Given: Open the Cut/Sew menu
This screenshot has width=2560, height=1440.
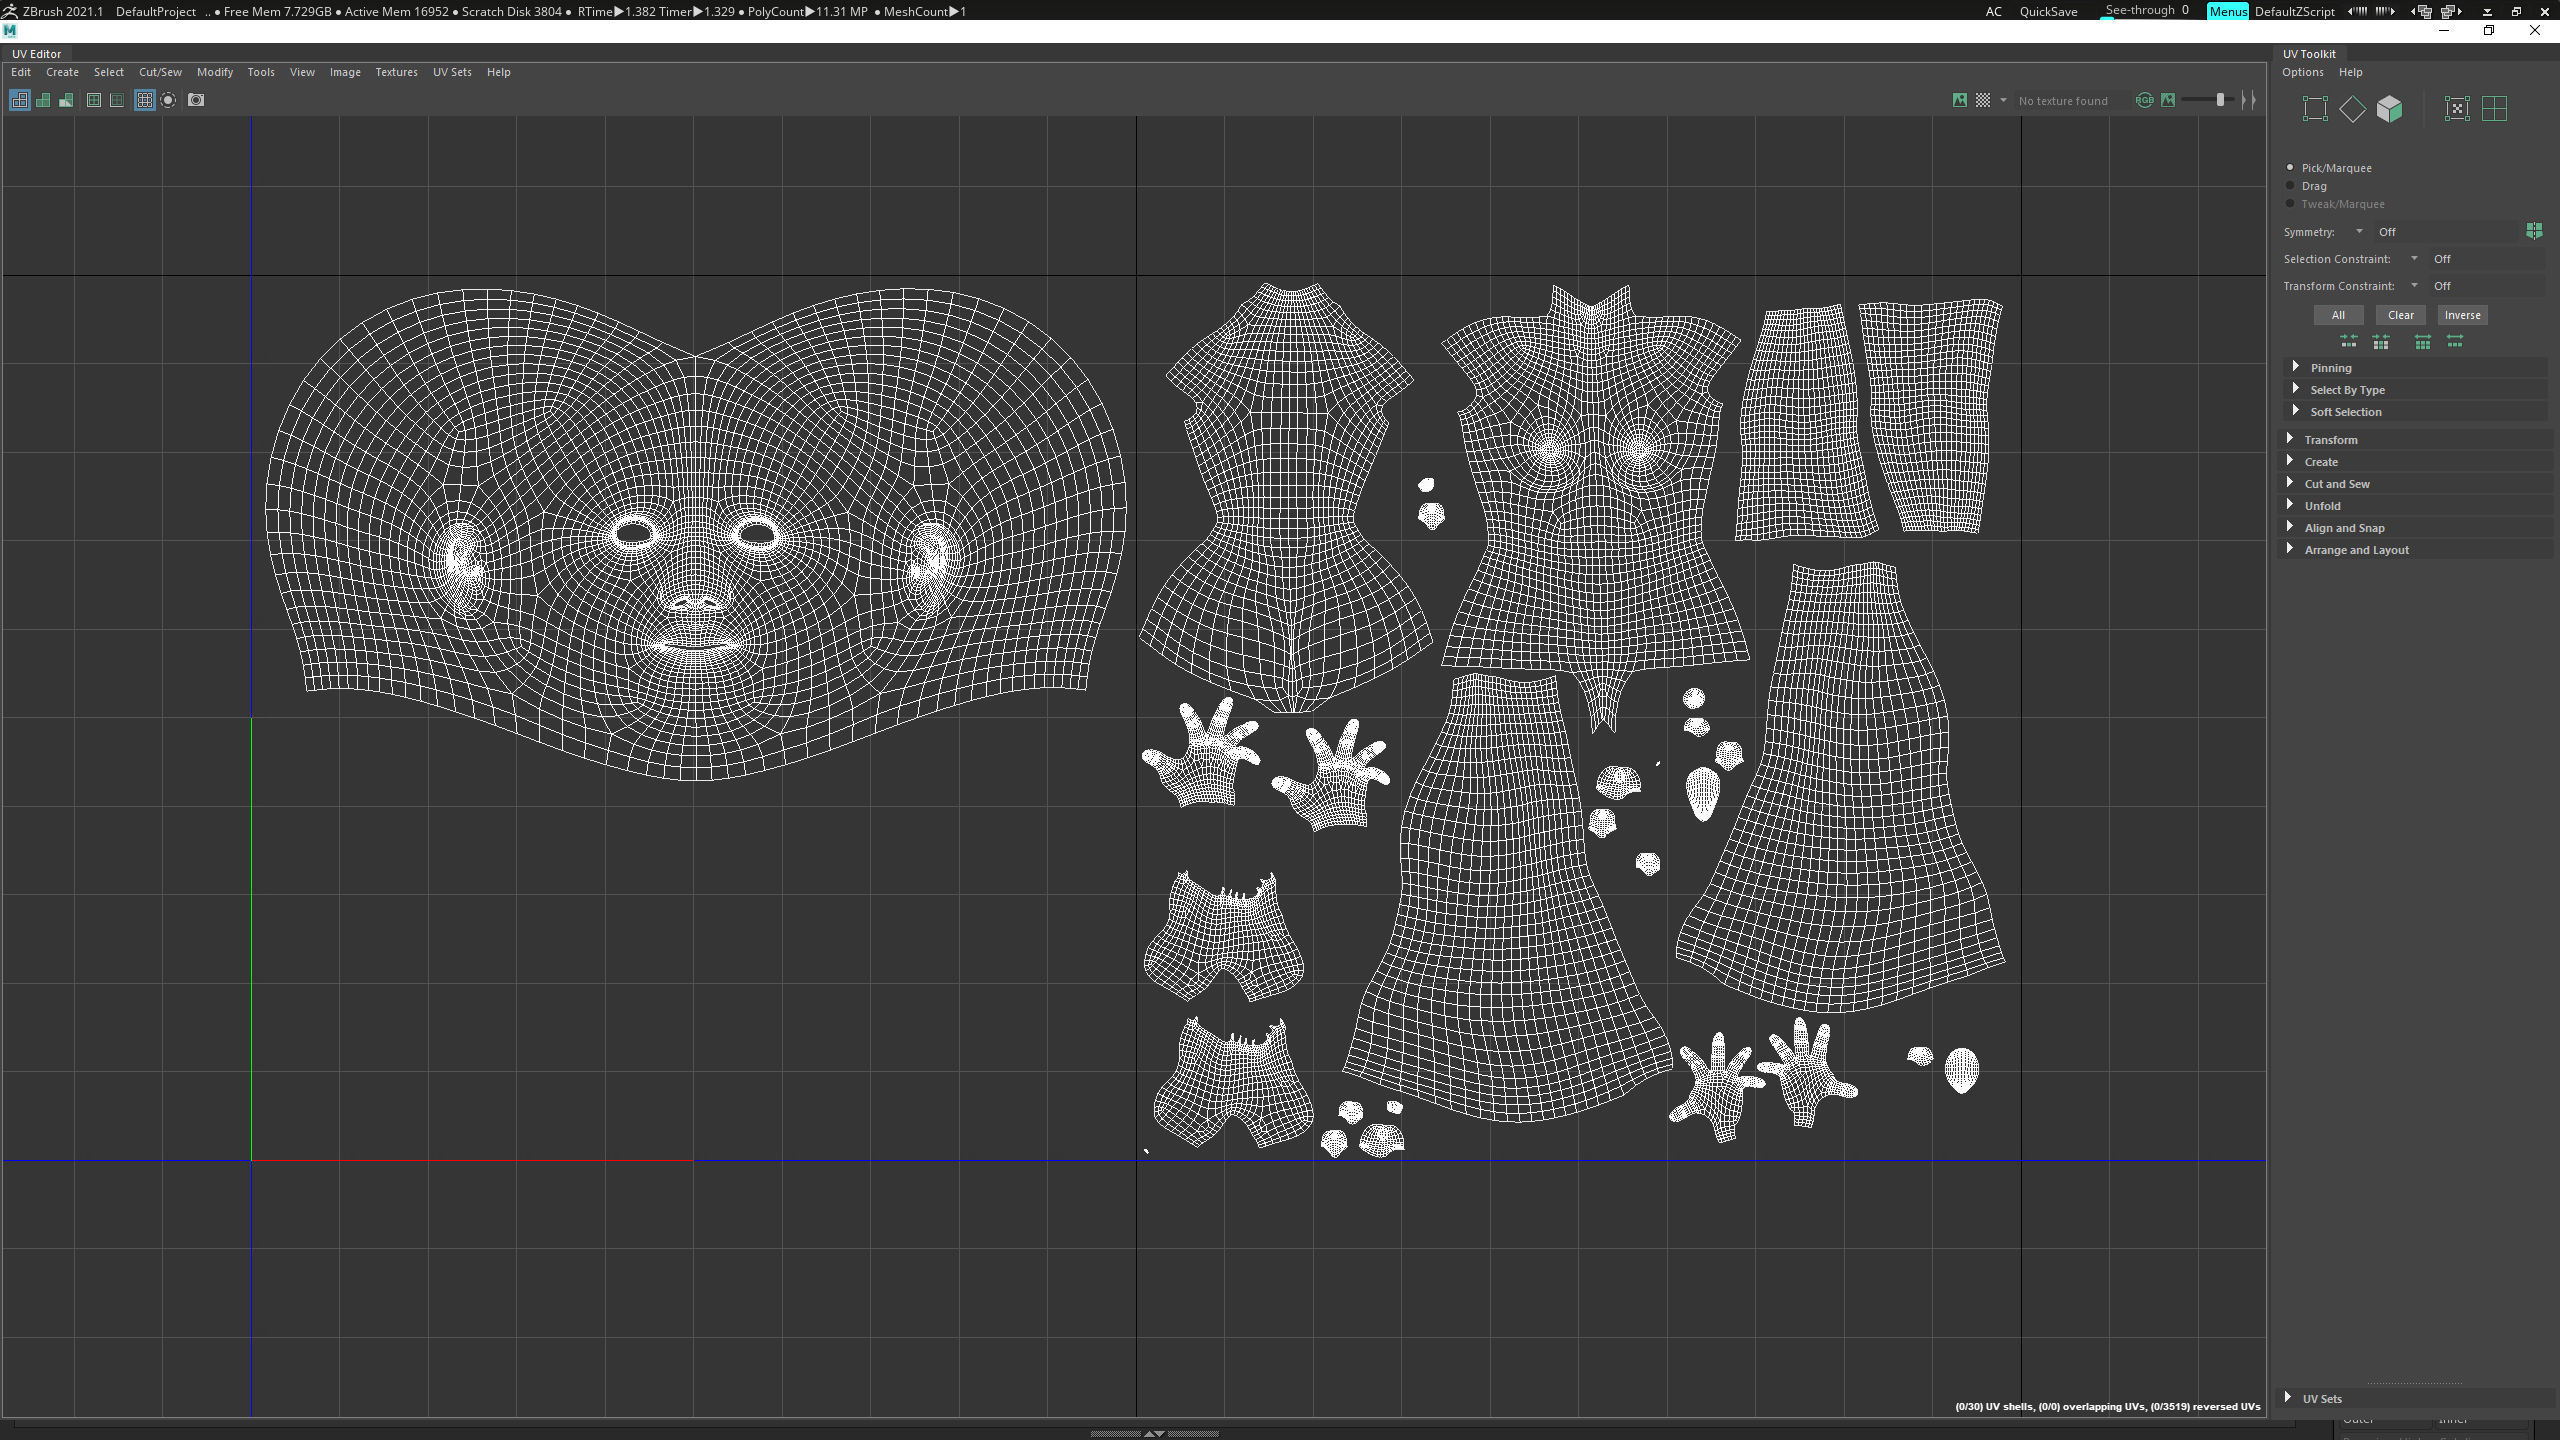Looking at the screenshot, I should pyautogui.click(x=160, y=72).
